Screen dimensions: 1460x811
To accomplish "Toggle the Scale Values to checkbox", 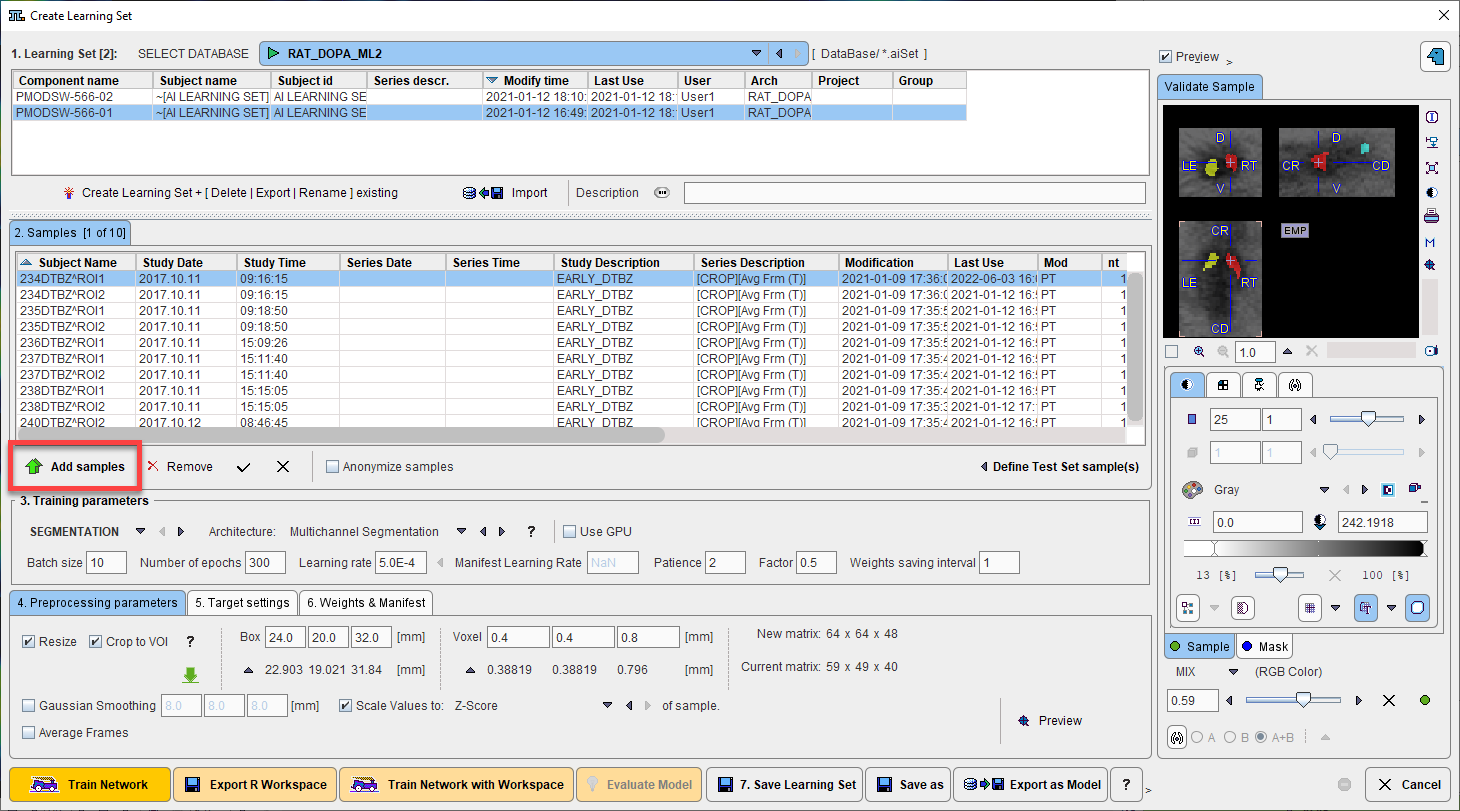I will [345, 706].
